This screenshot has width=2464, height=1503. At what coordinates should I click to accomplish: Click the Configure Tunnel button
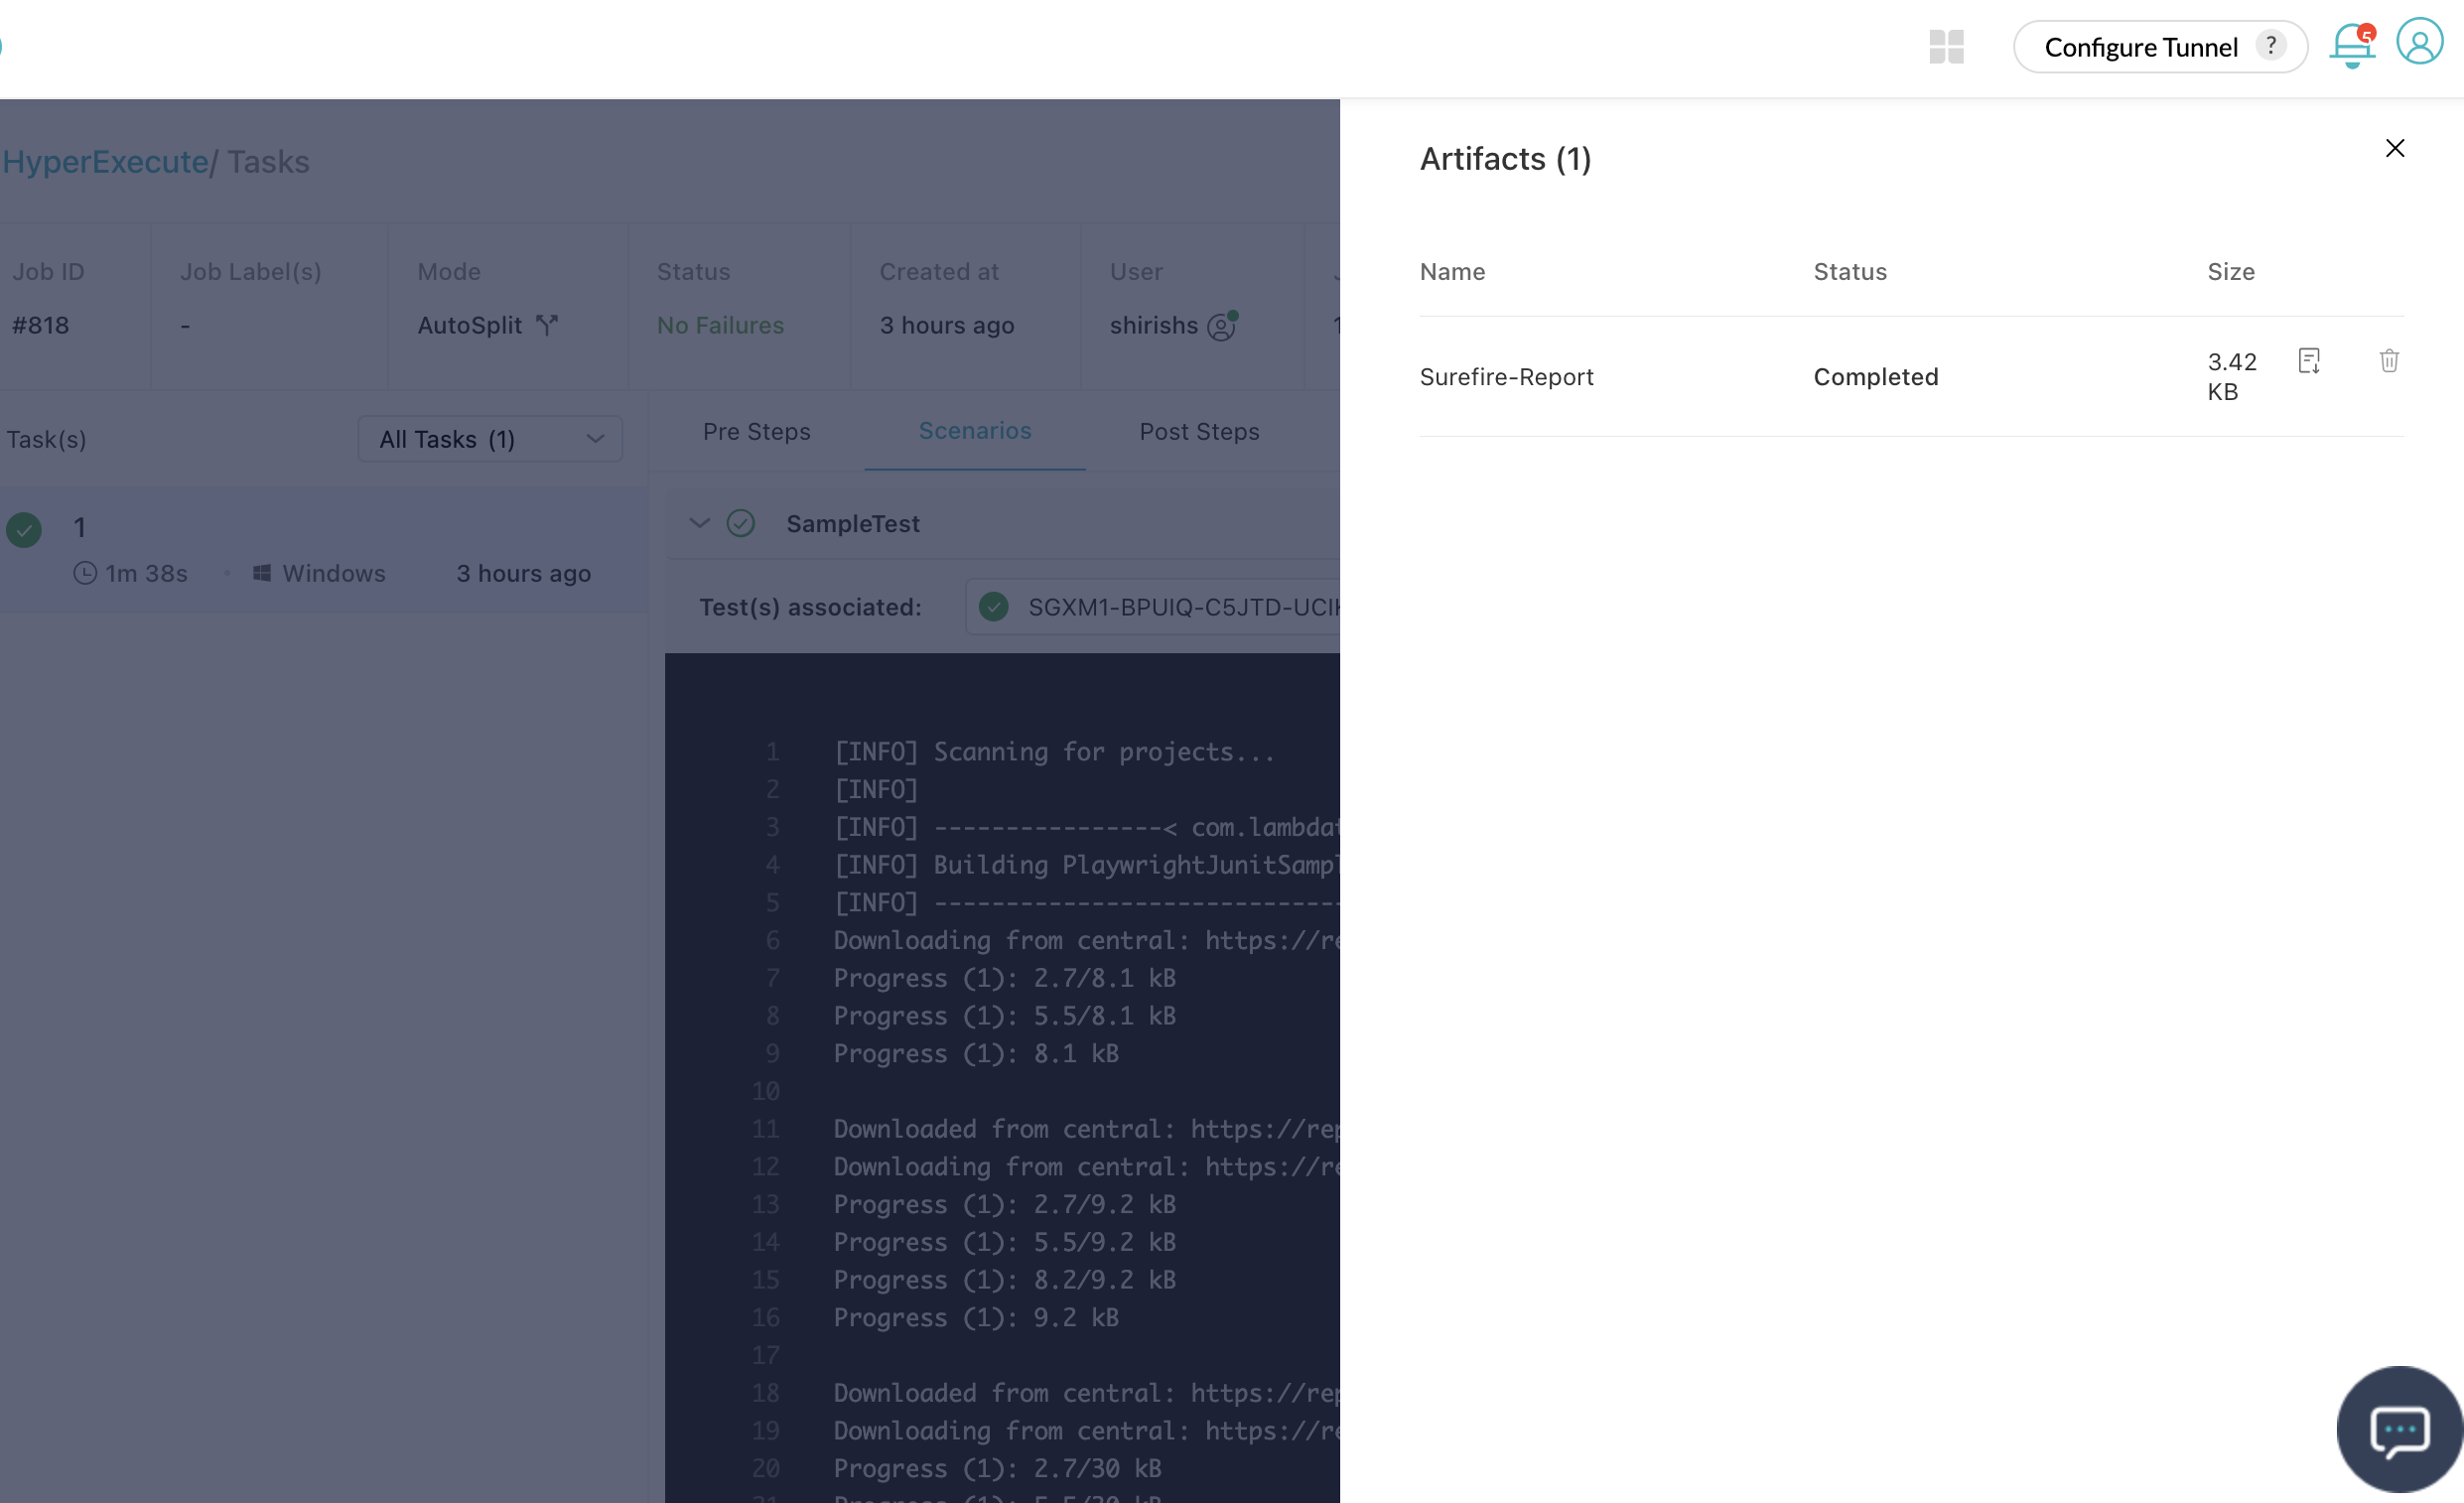tap(2140, 47)
